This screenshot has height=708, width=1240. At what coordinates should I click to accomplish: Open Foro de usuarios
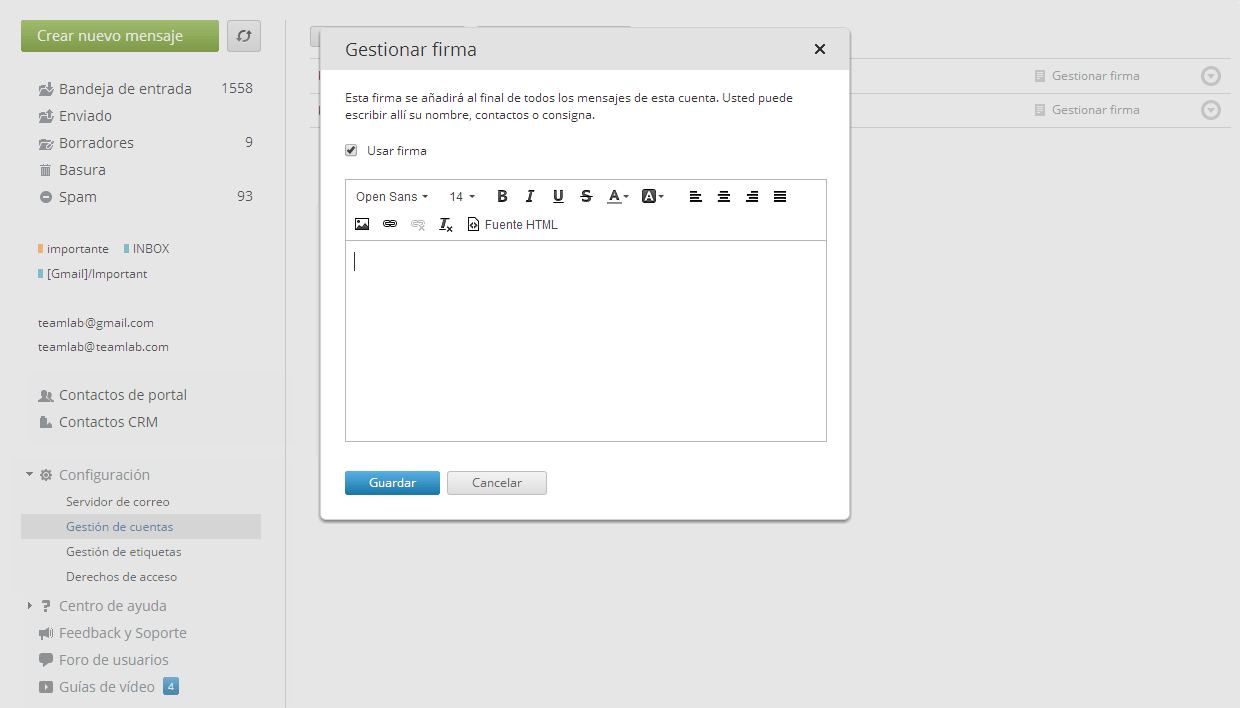point(113,659)
